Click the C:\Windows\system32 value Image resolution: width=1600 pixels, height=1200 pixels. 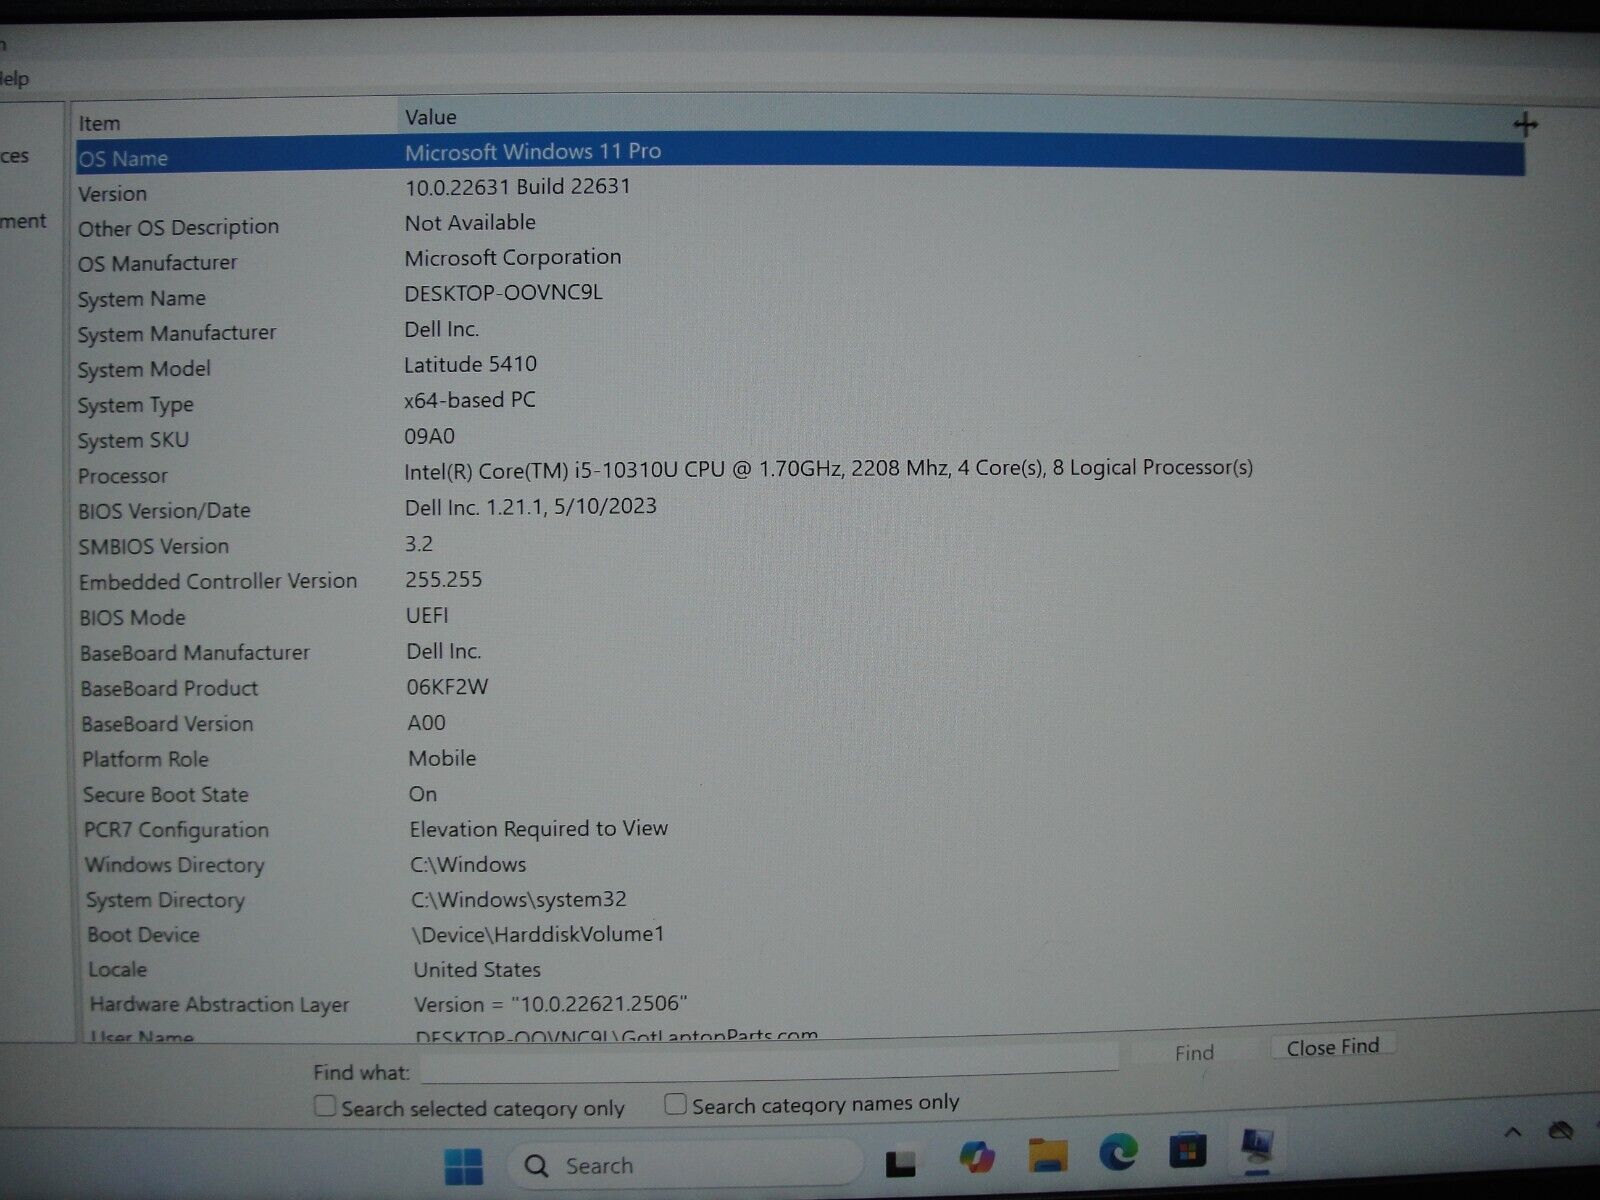(518, 899)
